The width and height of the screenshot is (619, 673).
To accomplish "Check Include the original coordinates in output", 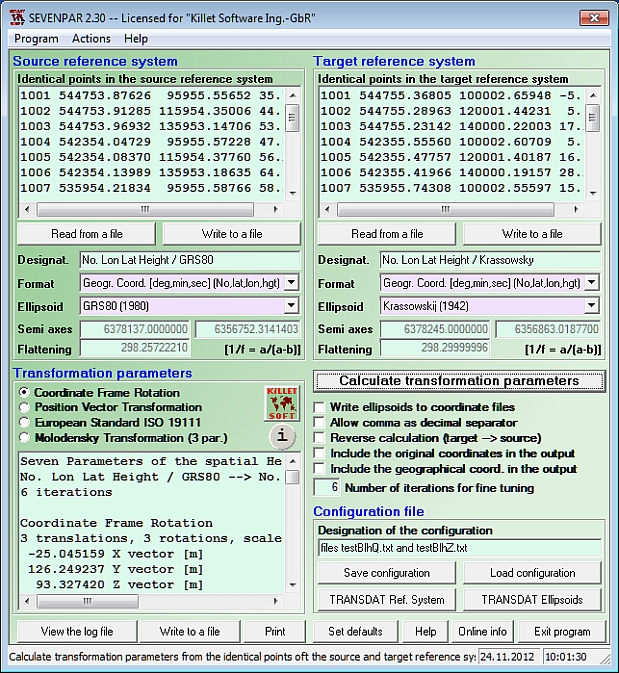I will (319, 454).
